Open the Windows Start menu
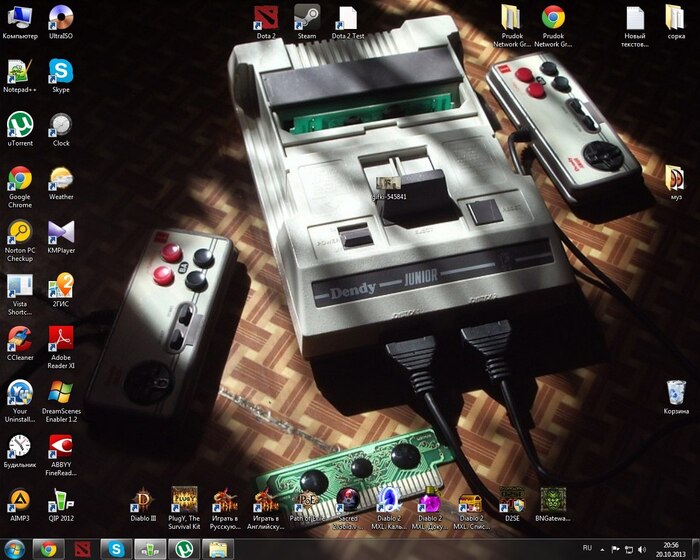Viewport: 700px width, 560px height. click(15, 549)
